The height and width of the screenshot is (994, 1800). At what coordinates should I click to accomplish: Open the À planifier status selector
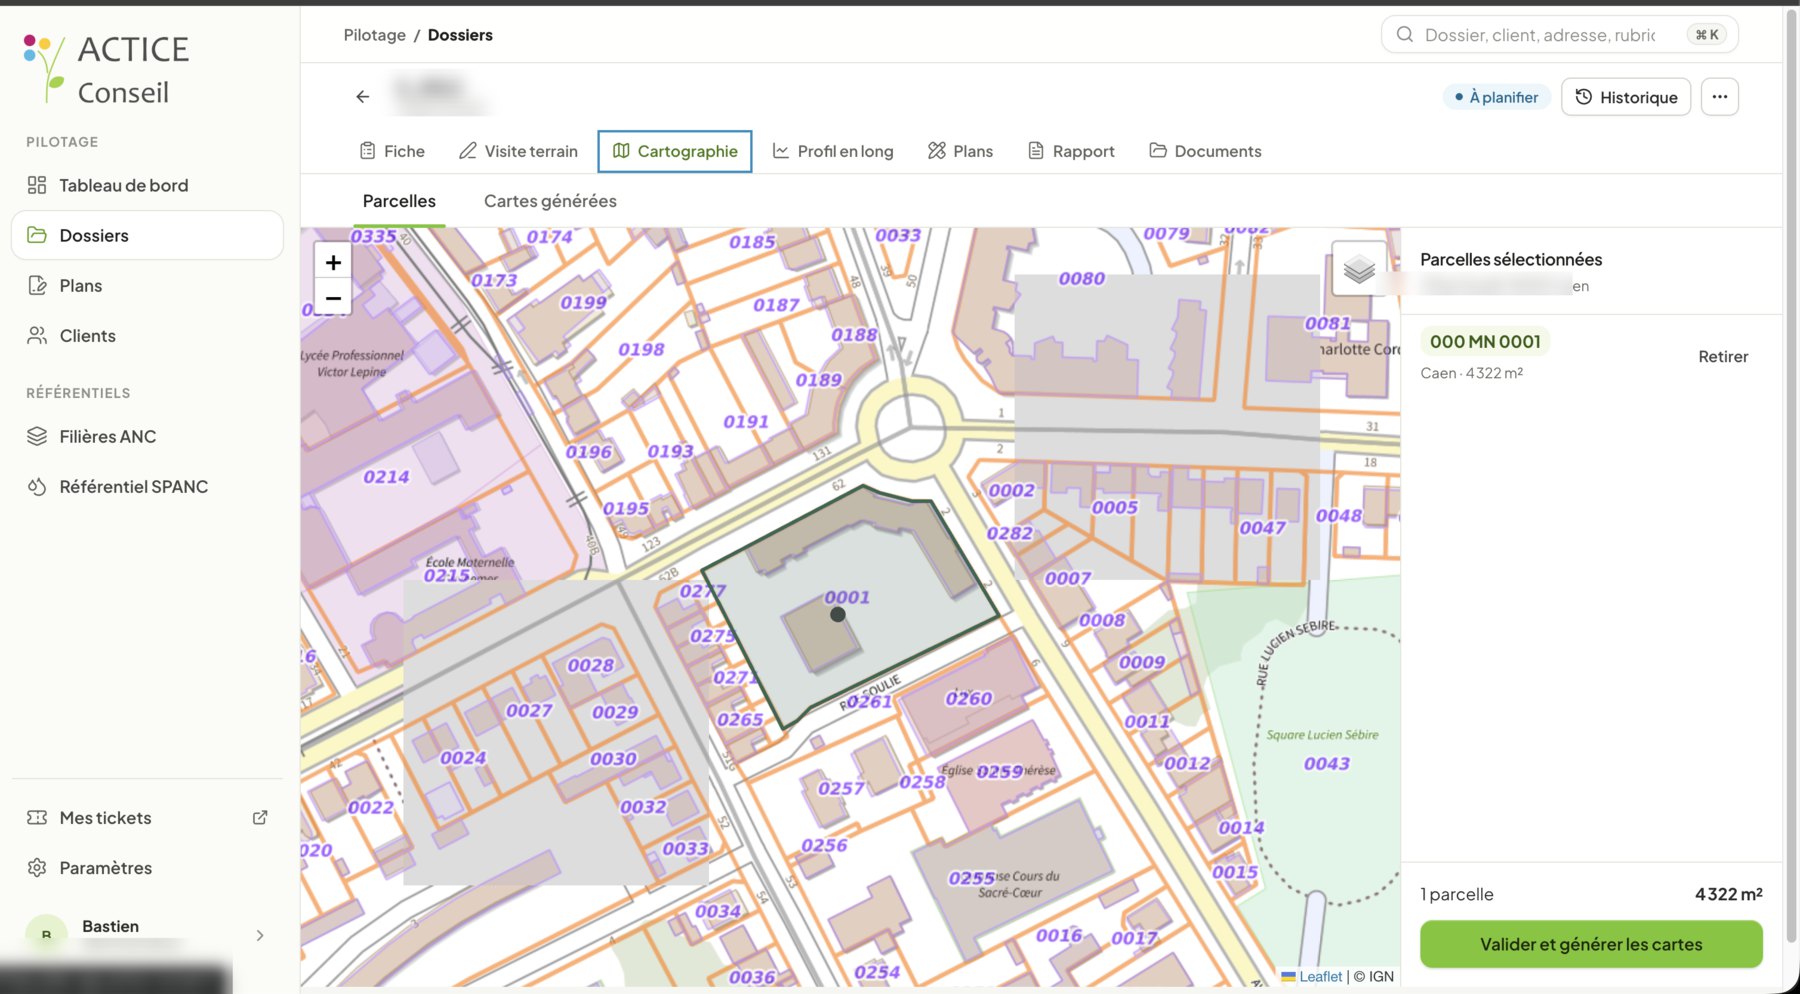1496,97
